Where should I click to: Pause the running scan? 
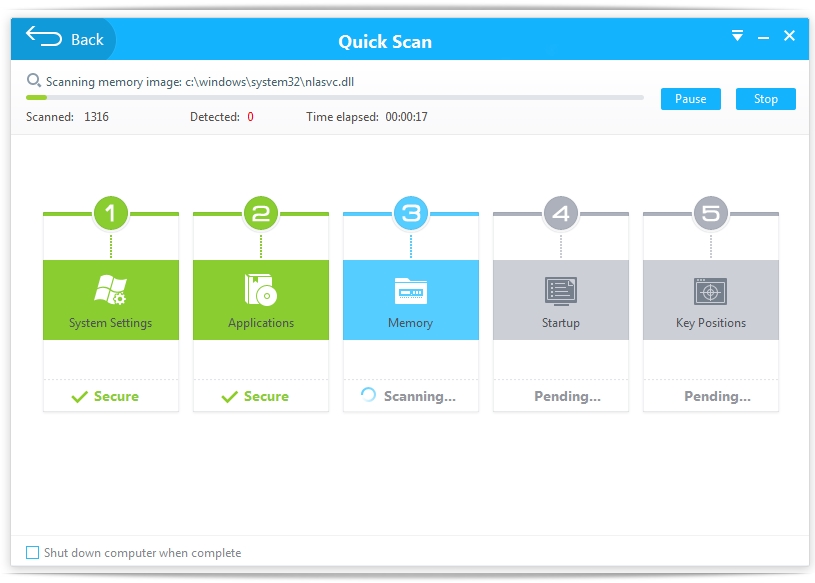point(690,99)
